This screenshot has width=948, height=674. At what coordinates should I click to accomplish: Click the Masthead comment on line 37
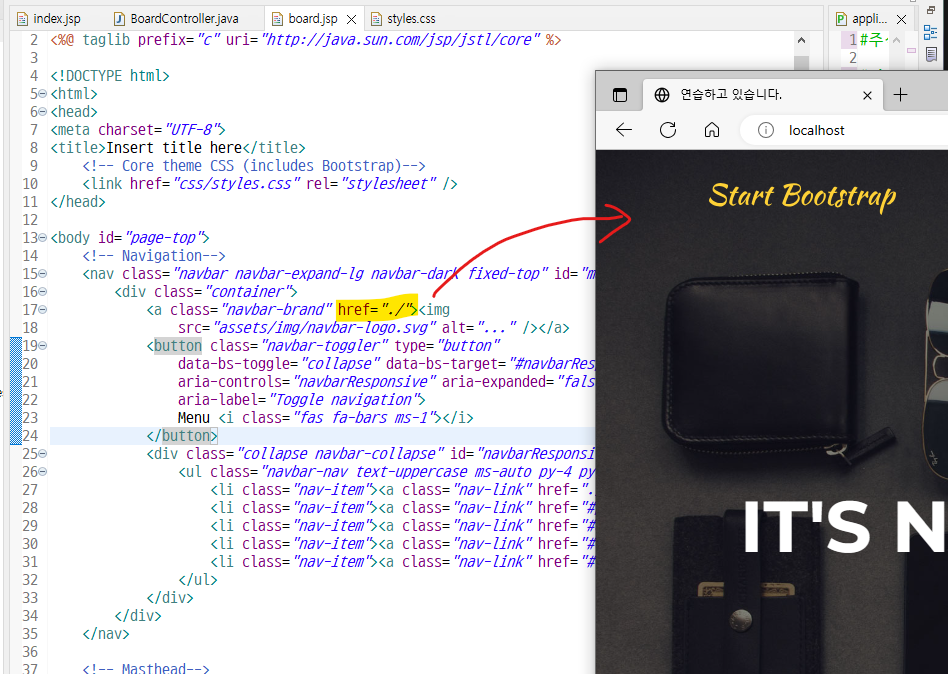click(x=146, y=668)
